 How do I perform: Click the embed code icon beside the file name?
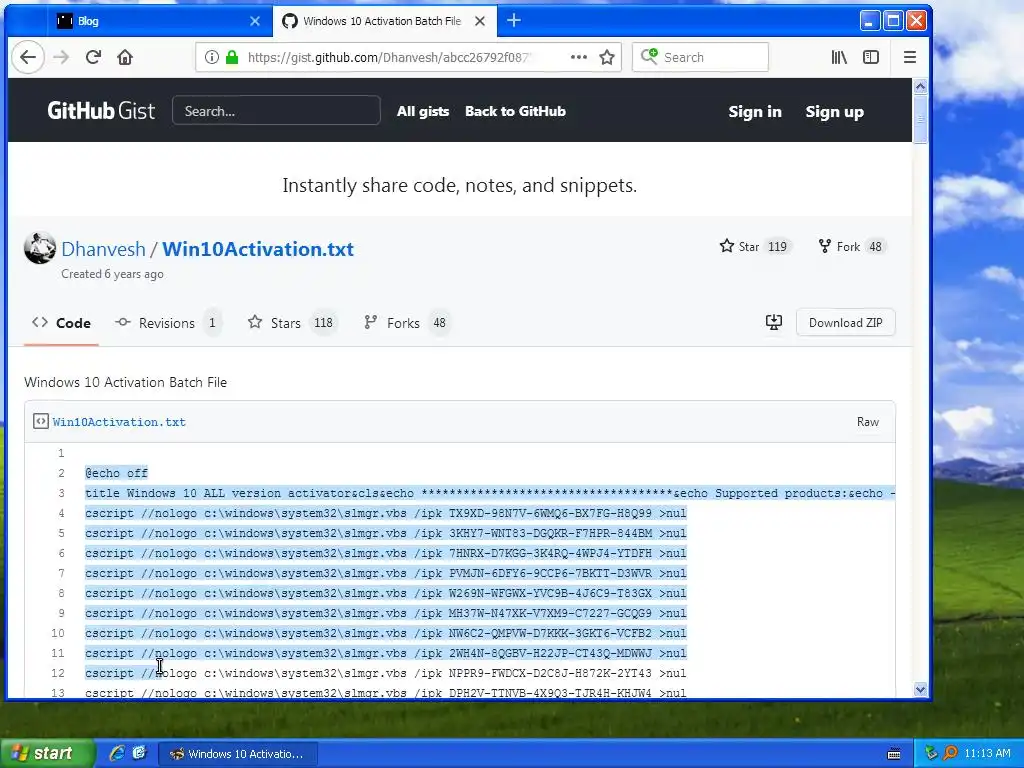tap(40, 421)
